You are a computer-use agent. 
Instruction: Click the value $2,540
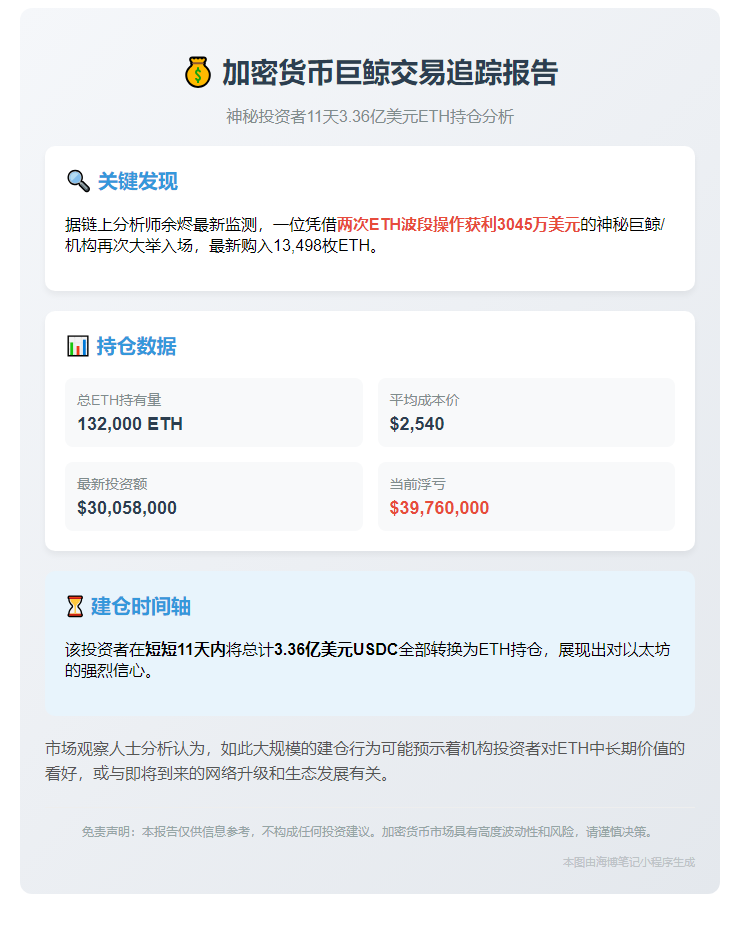417,424
